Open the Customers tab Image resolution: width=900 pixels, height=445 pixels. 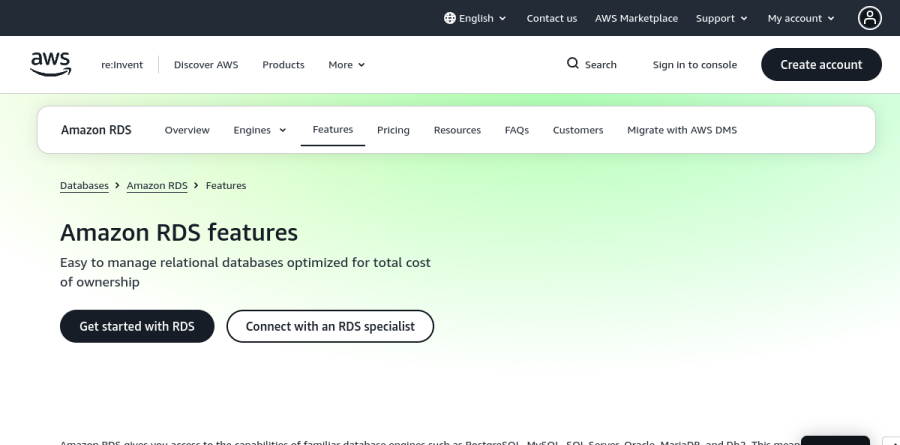(578, 130)
